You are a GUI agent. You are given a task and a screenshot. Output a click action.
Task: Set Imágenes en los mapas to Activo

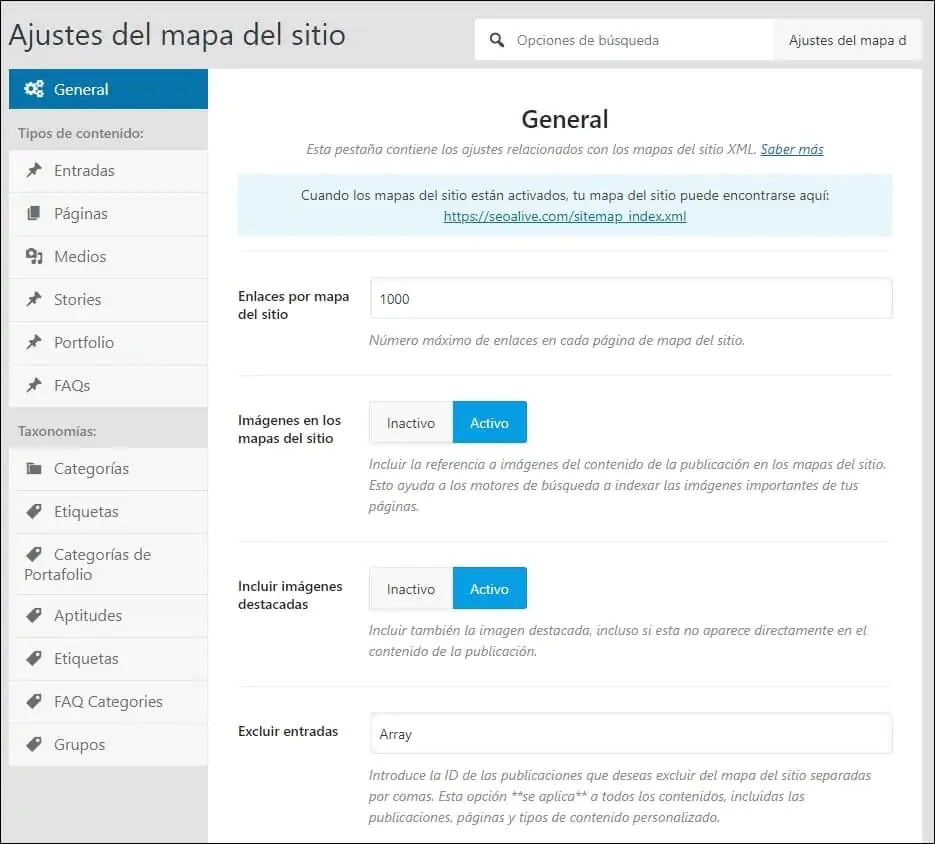(x=489, y=423)
